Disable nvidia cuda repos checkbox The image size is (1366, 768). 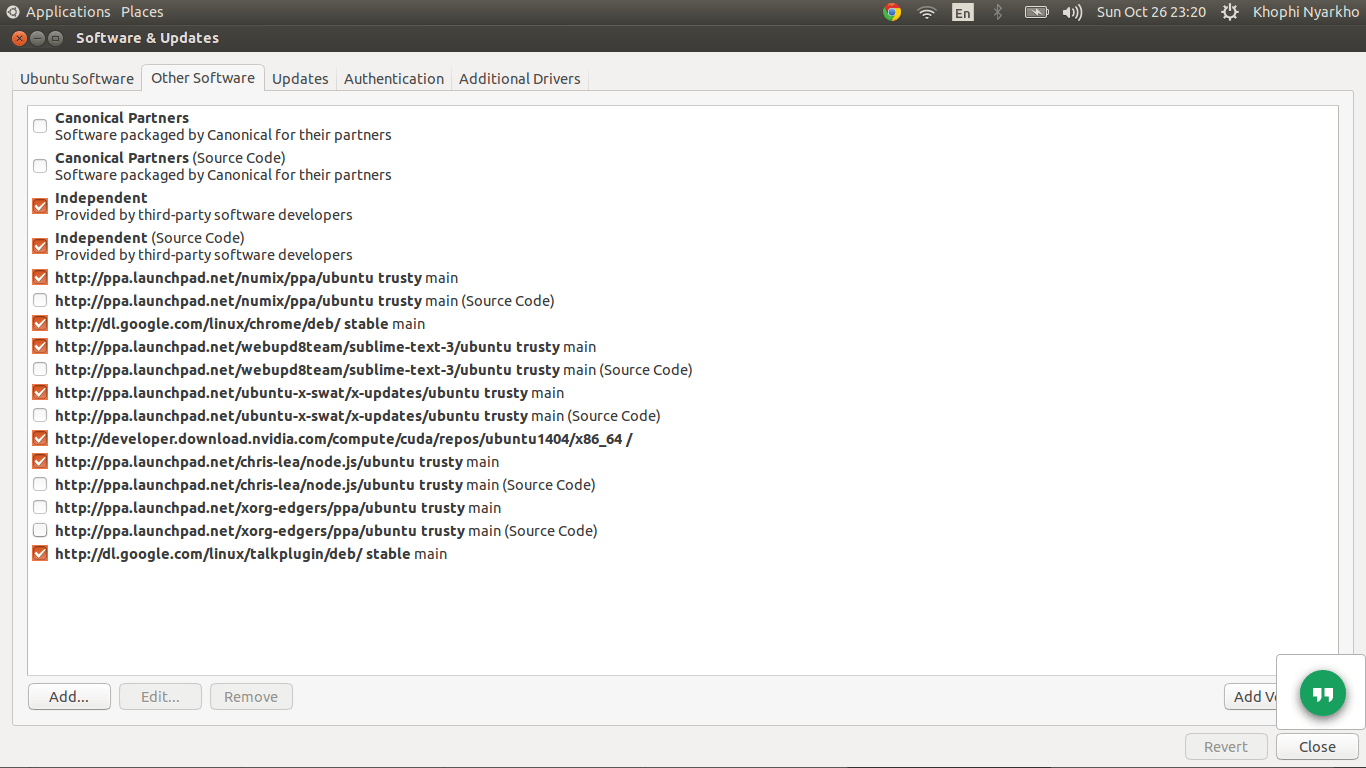pyautogui.click(x=40, y=438)
